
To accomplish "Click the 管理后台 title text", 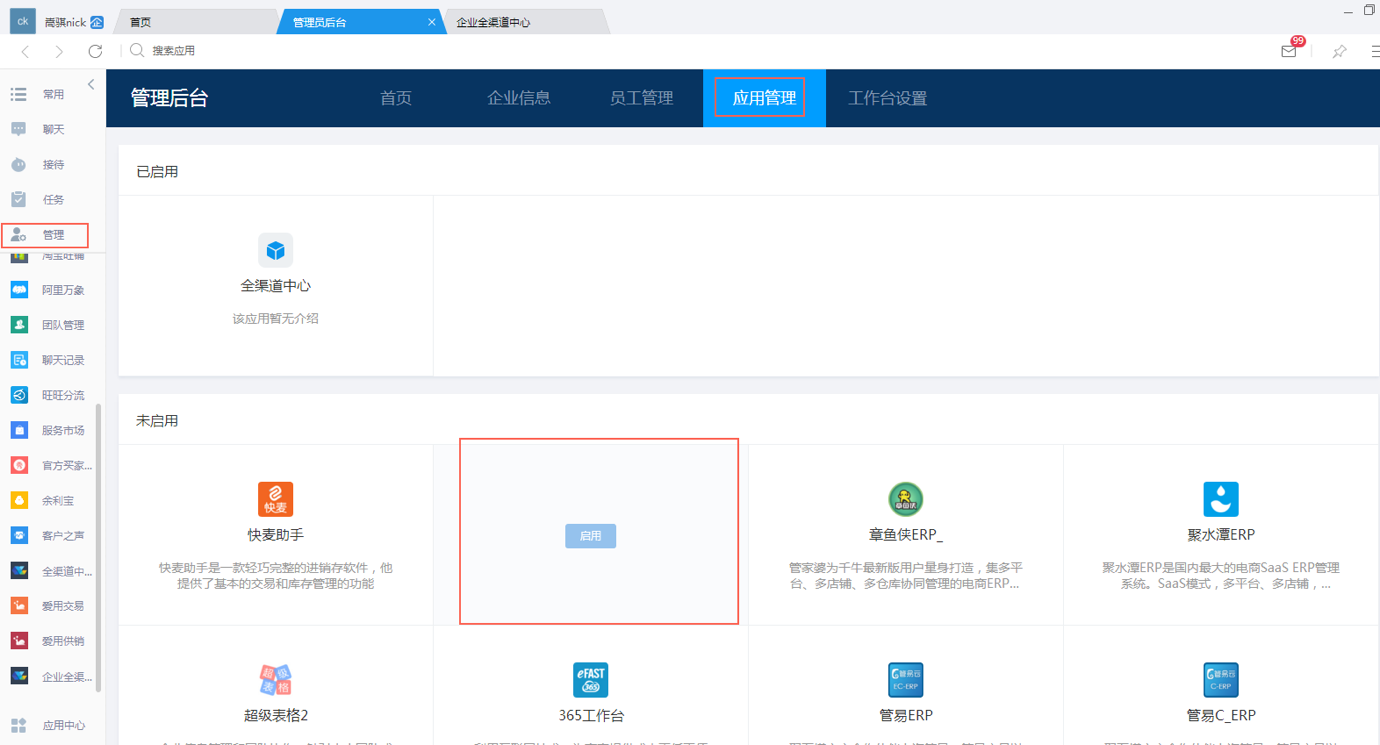I will point(170,98).
